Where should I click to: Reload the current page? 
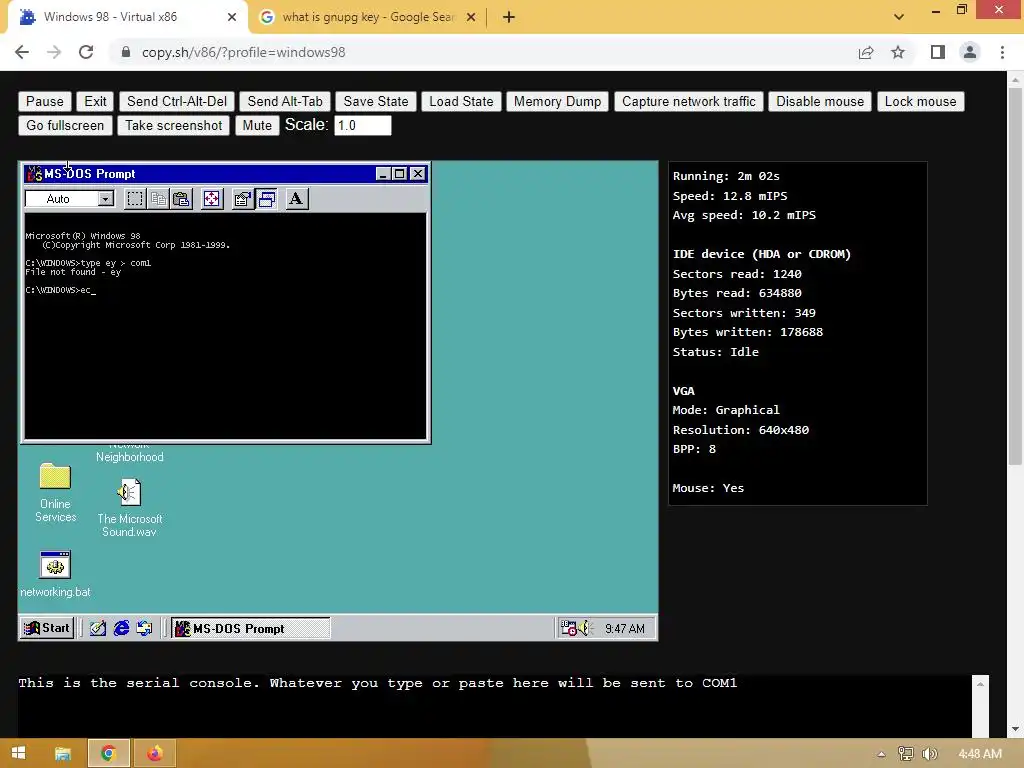[86, 52]
